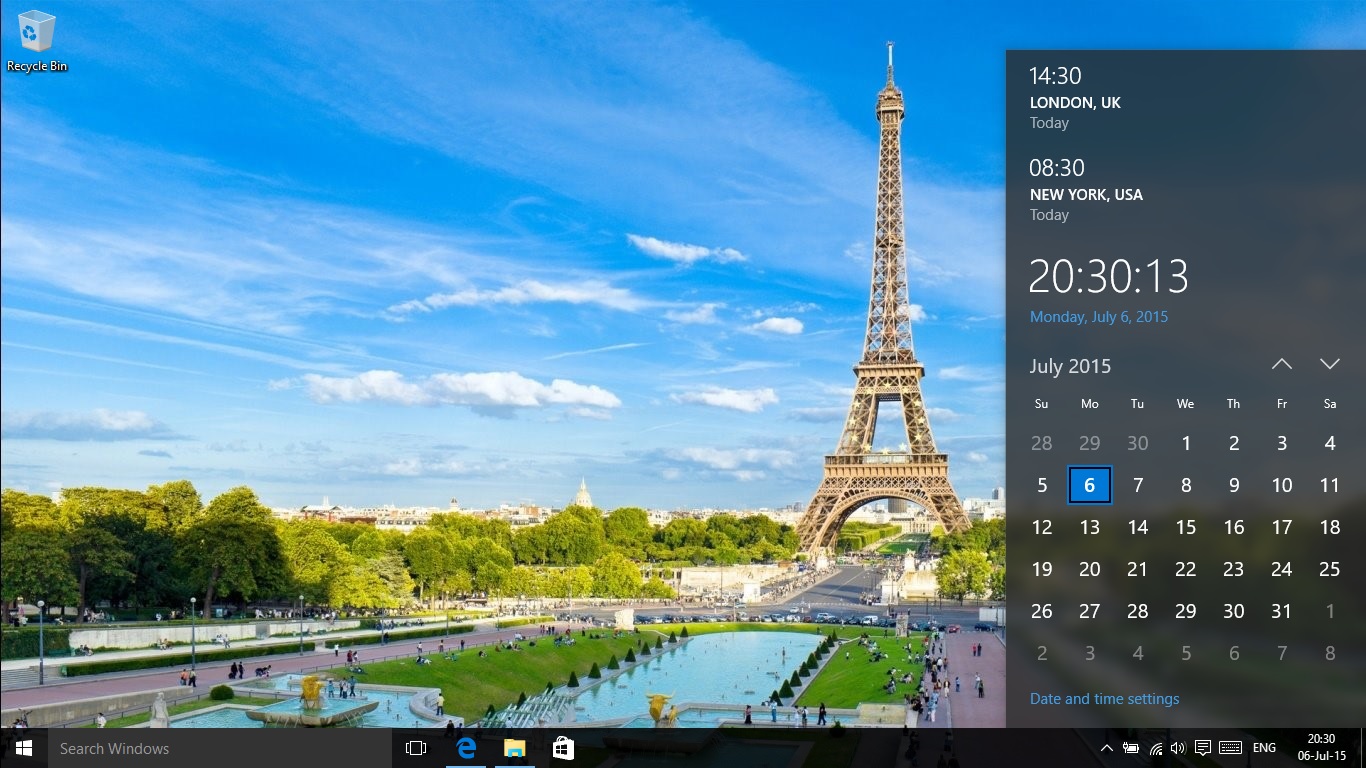Select July 28 in the calendar
The height and width of the screenshot is (768, 1366).
coord(1138,611)
